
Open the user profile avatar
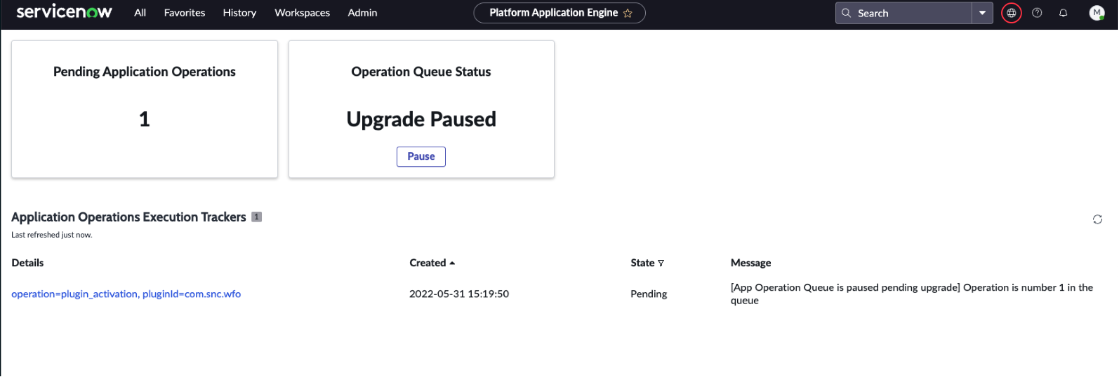1097,13
